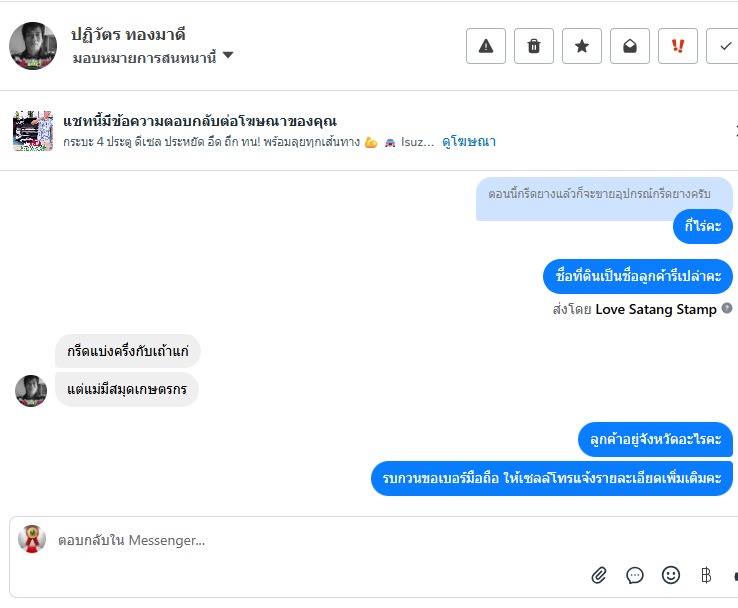Click the baht payment icon
The image size is (738, 608).
(706, 575)
